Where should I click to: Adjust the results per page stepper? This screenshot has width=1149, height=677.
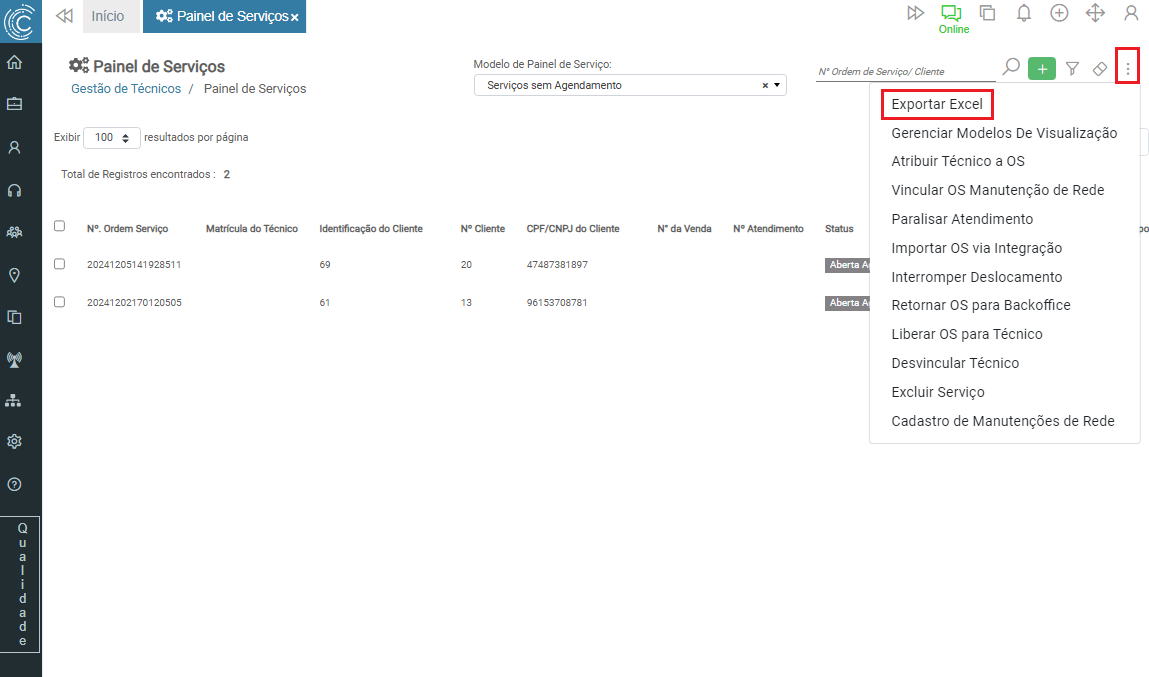click(125, 138)
